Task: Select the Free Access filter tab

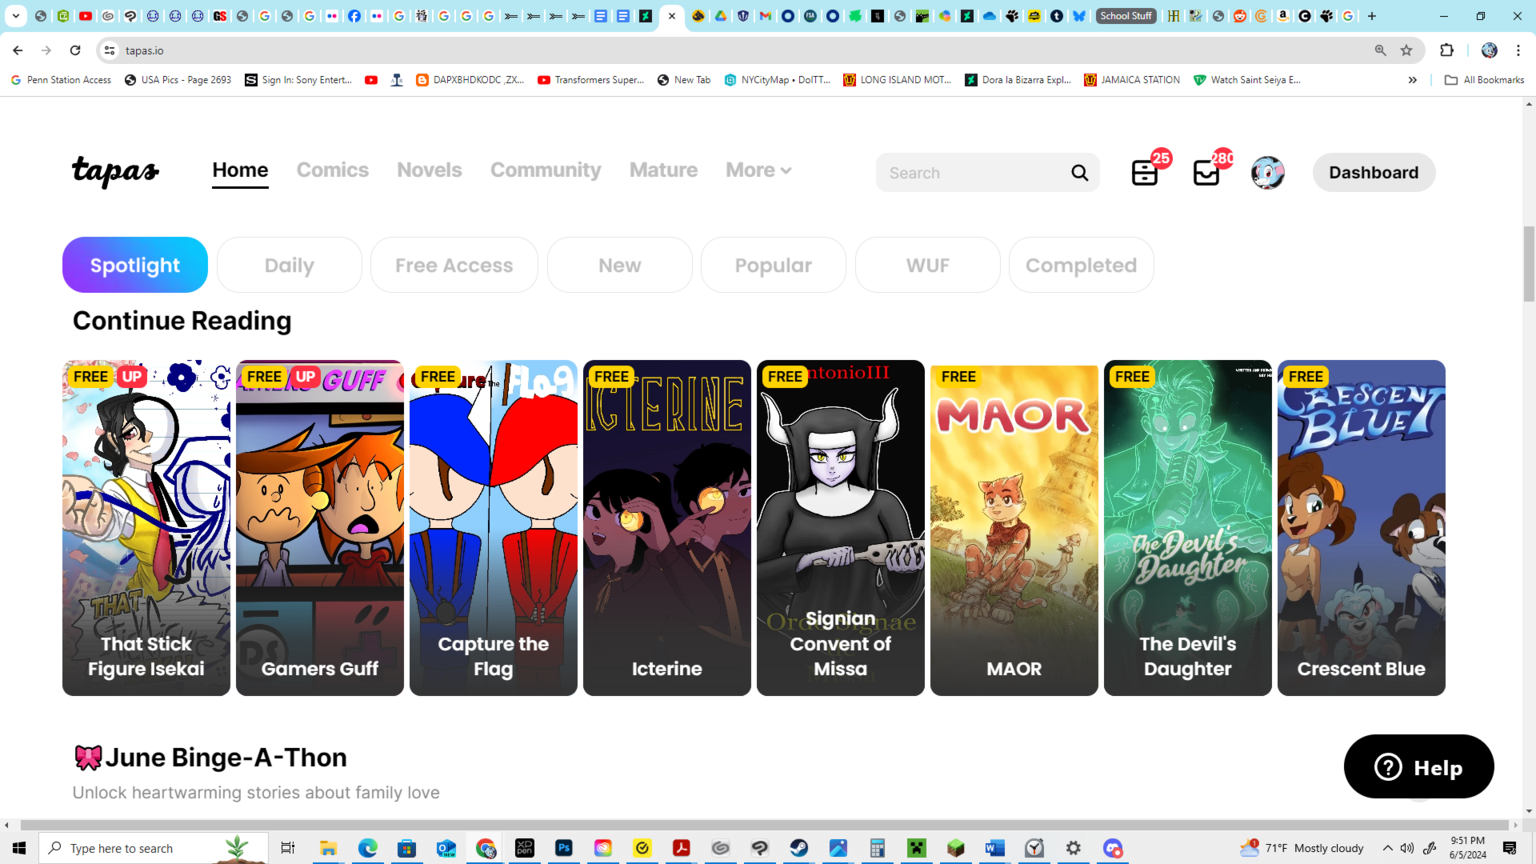Action: (x=454, y=265)
